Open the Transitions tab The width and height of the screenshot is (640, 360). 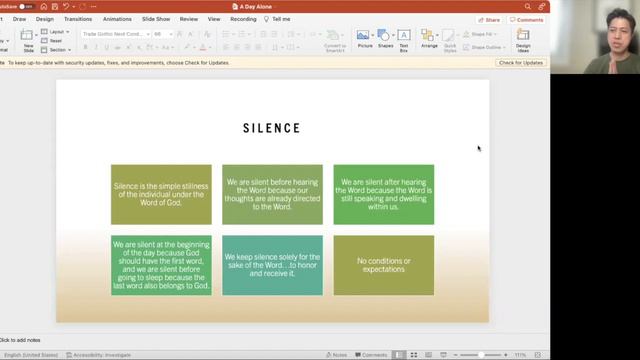(x=78, y=19)
